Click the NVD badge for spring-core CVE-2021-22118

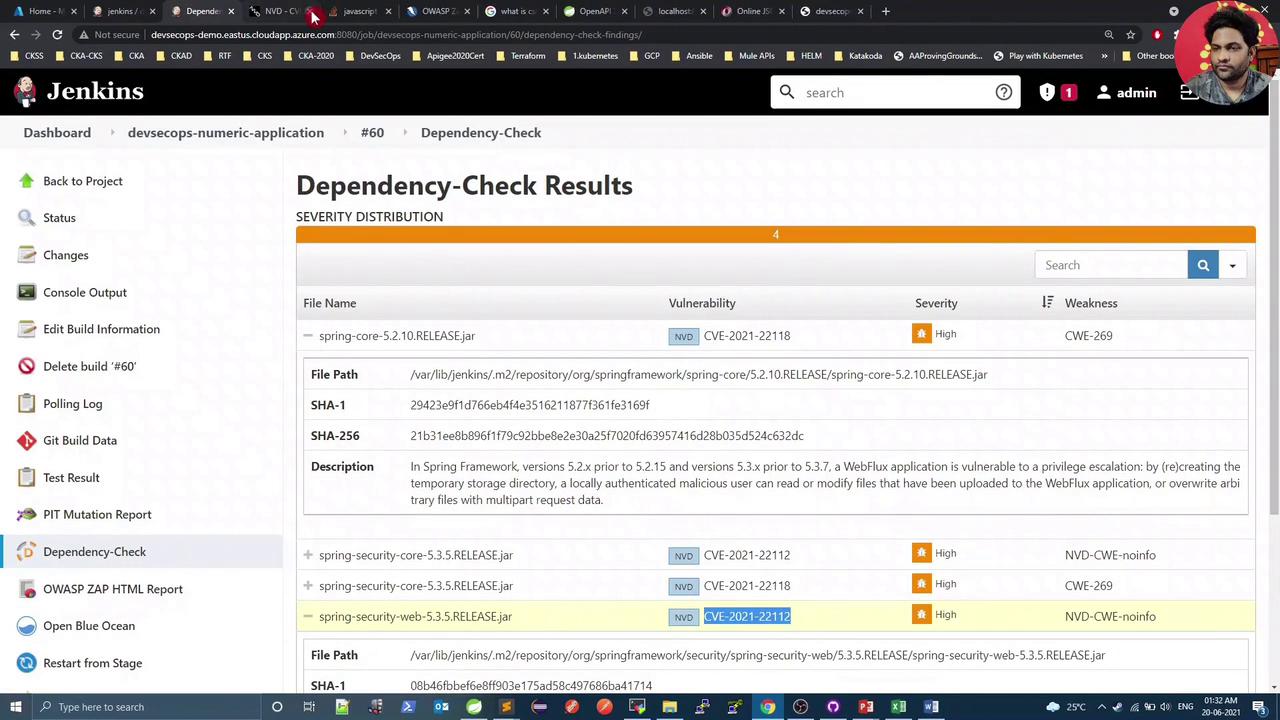coord(684,337)
